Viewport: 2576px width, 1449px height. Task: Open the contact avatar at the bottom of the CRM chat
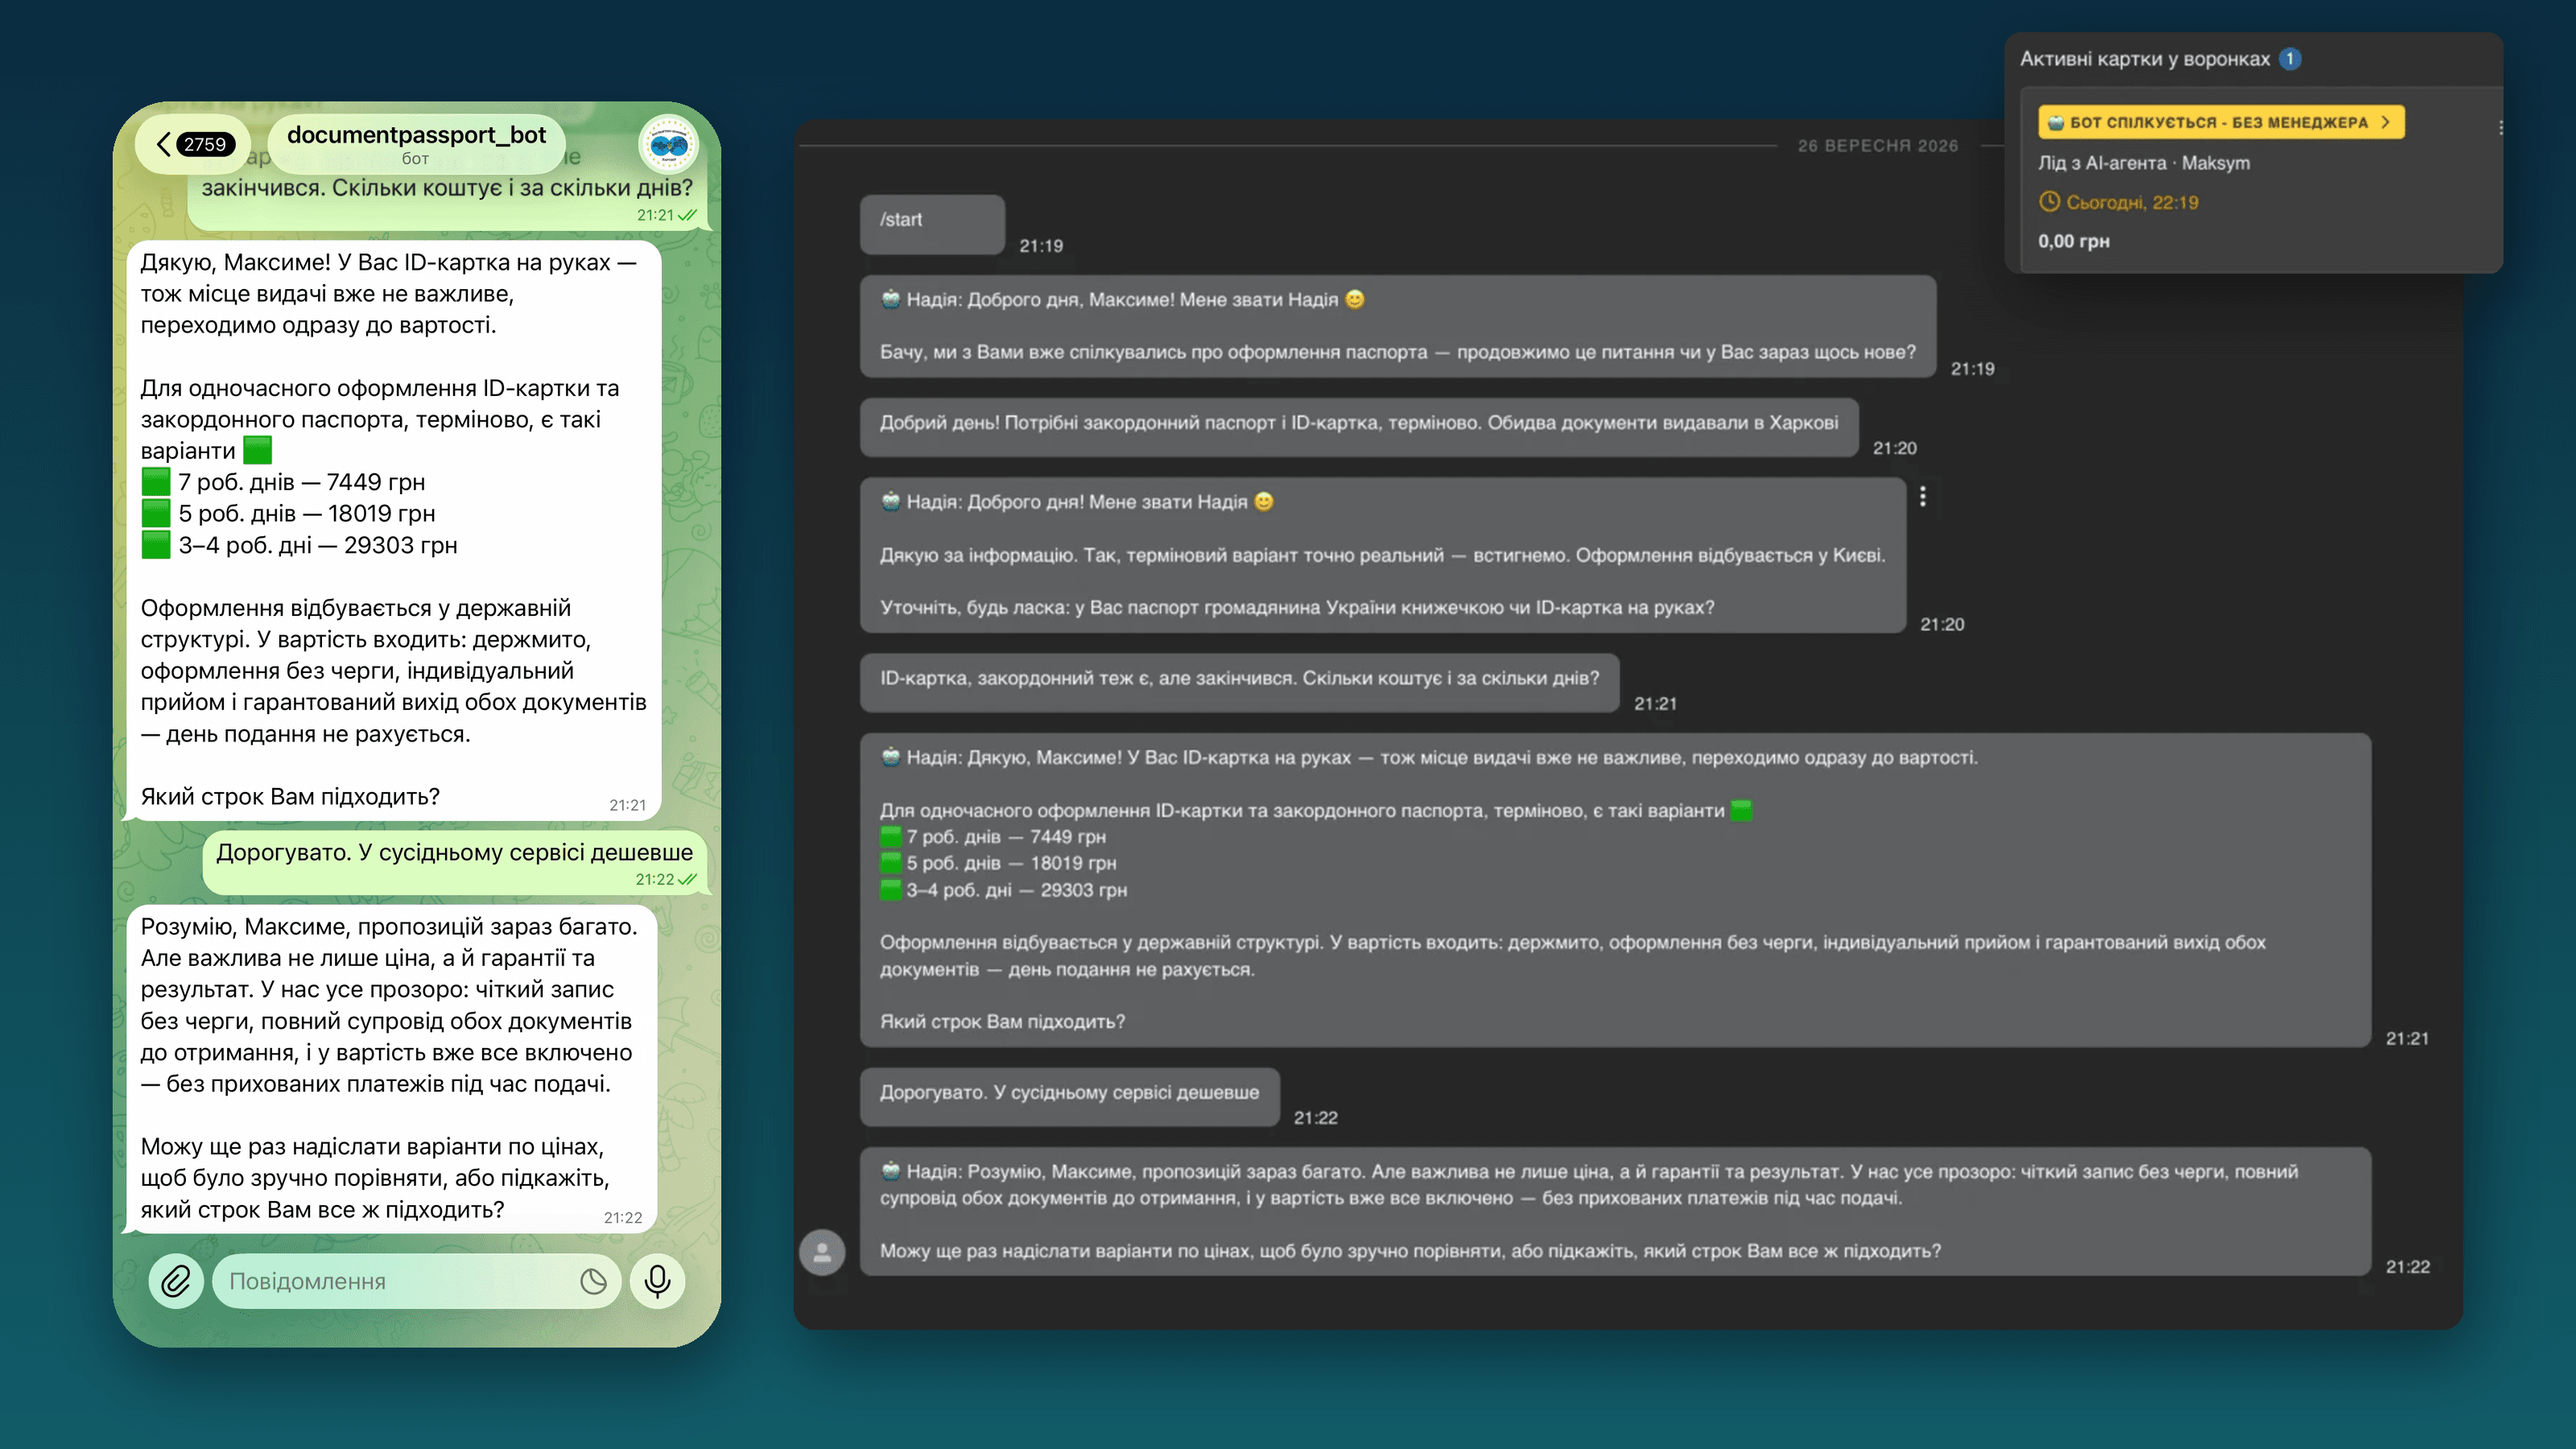(x=822, y=1252)
